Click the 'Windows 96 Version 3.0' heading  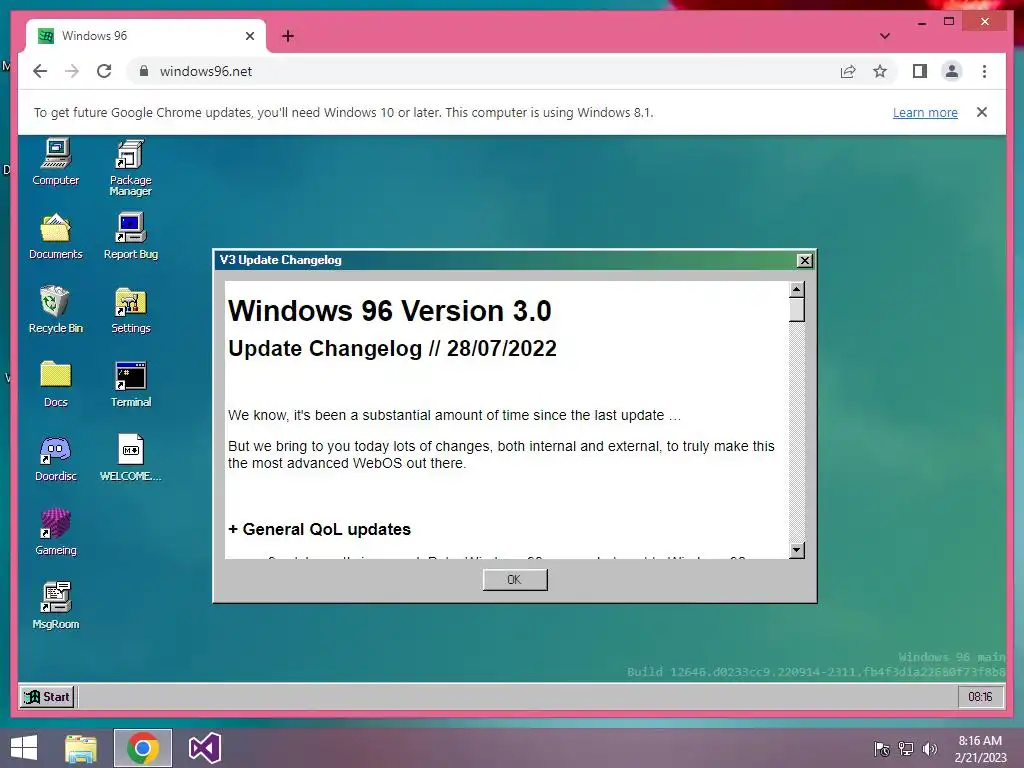pos(390,311)
